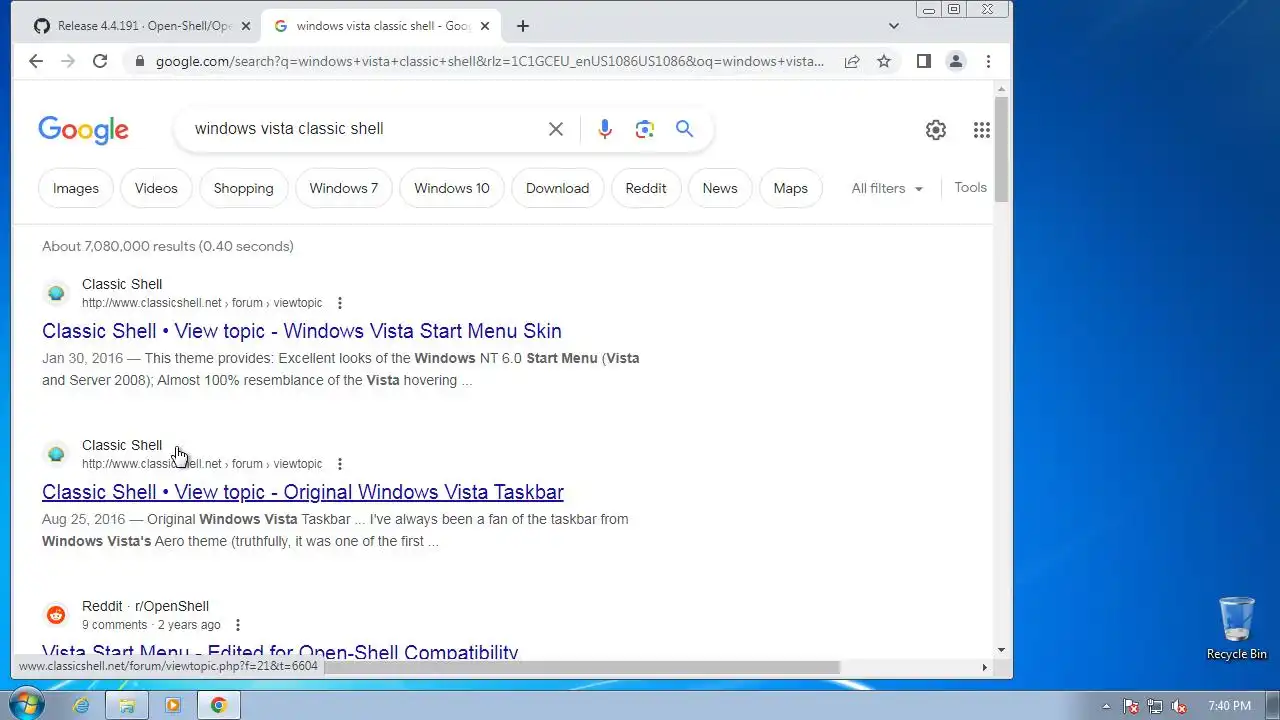
Task: Filter results by Videos
Action: pos(156,188)
